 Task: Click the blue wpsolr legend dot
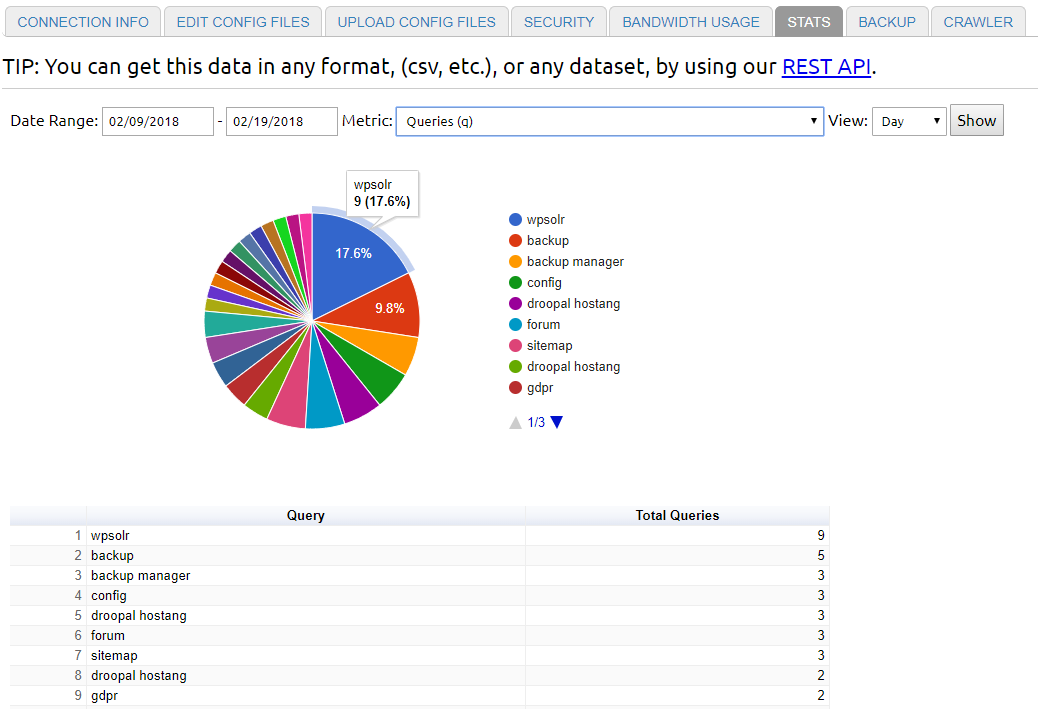click(x=515, y=220)
